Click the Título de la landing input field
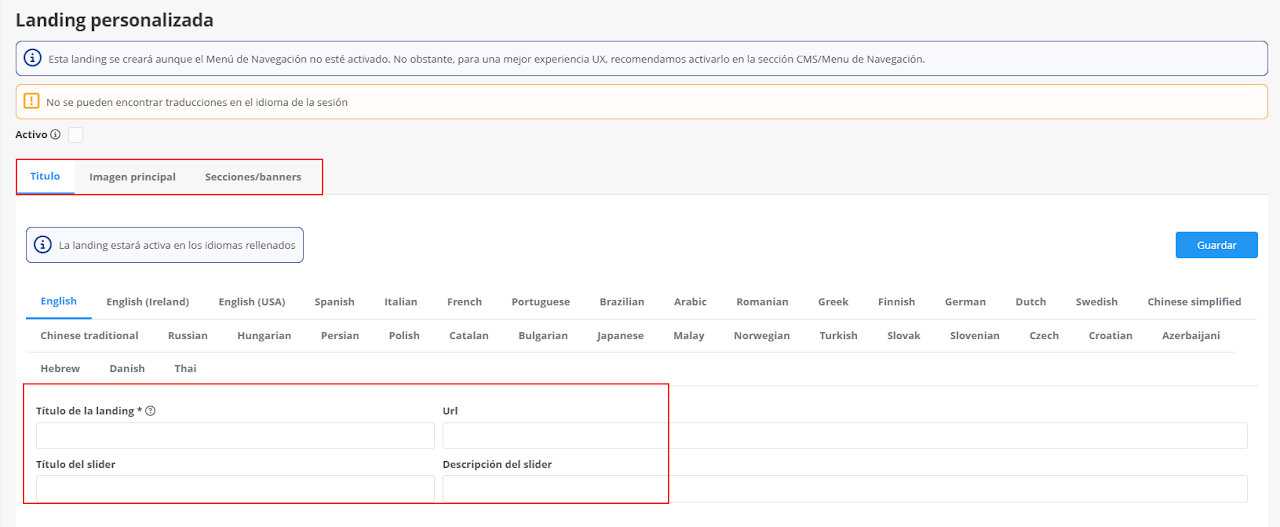Image resolution: width=1280 pixels, height=527 pixels. point(235,436)
